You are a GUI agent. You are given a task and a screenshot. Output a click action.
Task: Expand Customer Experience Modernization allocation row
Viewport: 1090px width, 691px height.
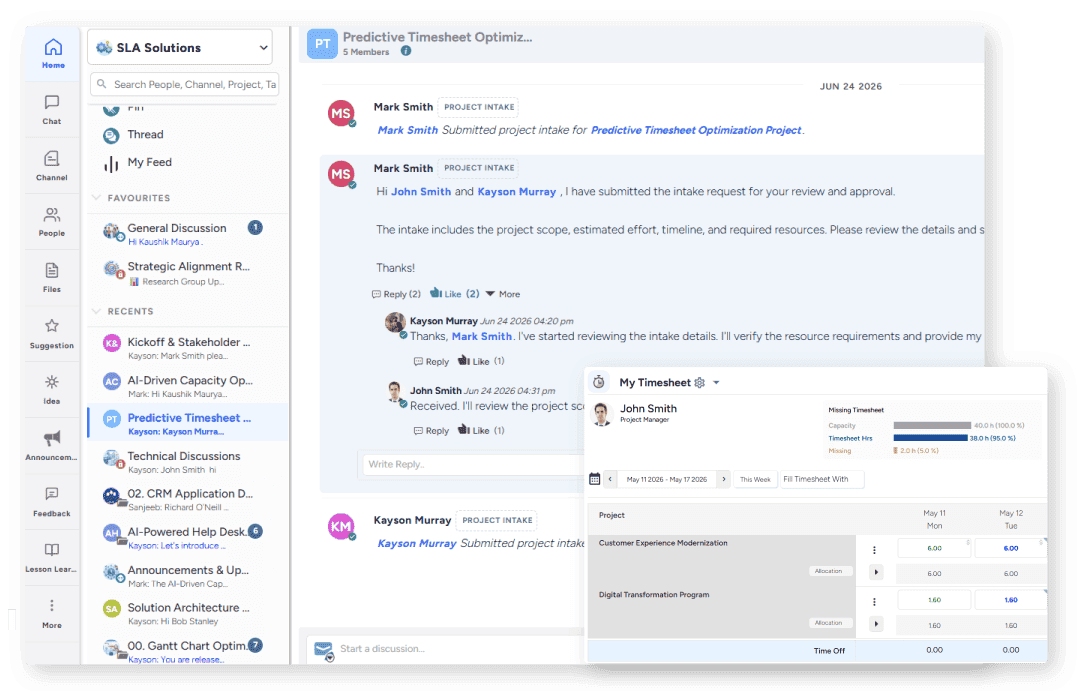pyautogui.click(x=876, y=572)
